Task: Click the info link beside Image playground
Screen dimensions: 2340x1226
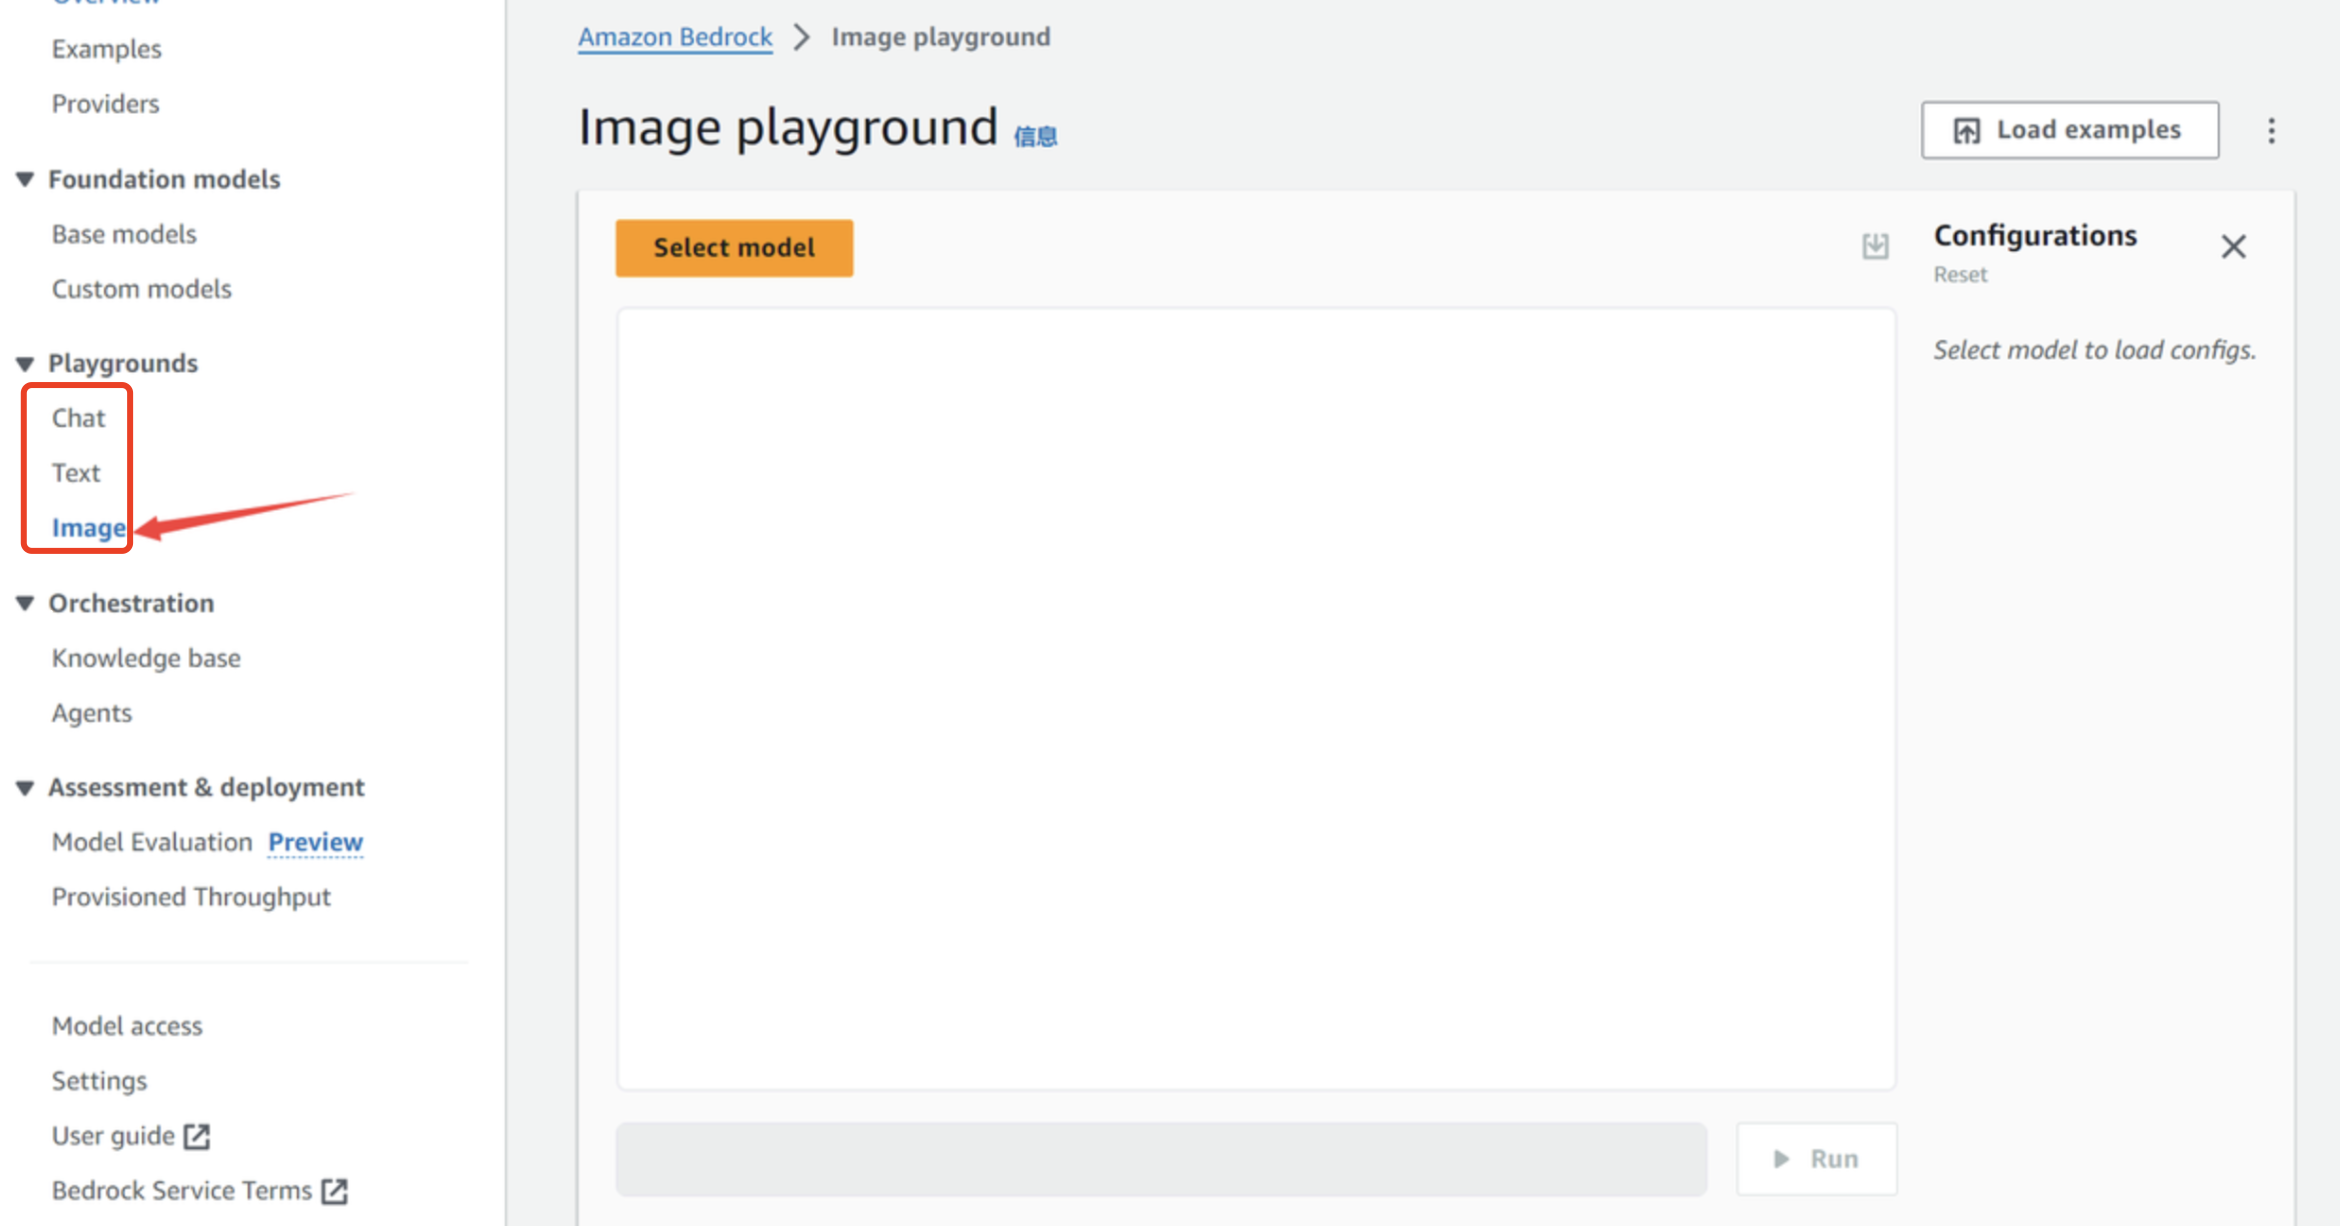Action: (1036, 137)
